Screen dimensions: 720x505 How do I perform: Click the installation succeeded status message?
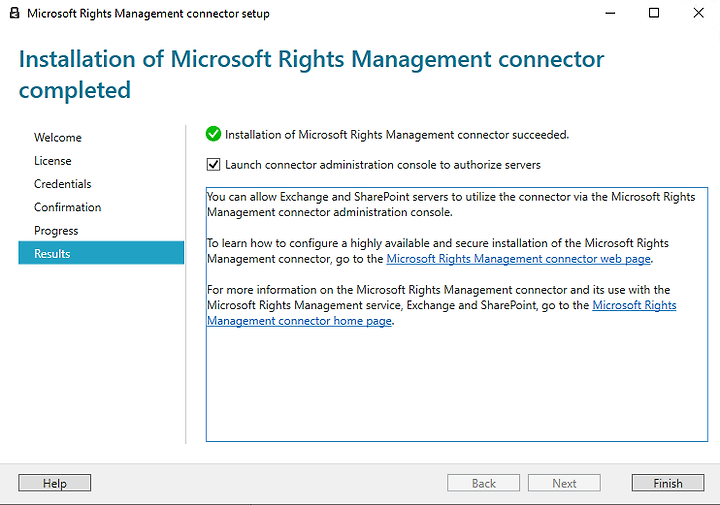(x=397, y=135)
